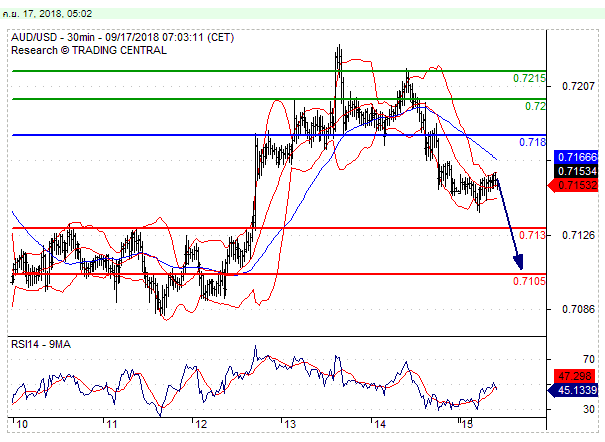The height and width of the screenshot is (442, 605).
Task: Click the Research © TRADING CENTRAL label
Action: [89, 50]
